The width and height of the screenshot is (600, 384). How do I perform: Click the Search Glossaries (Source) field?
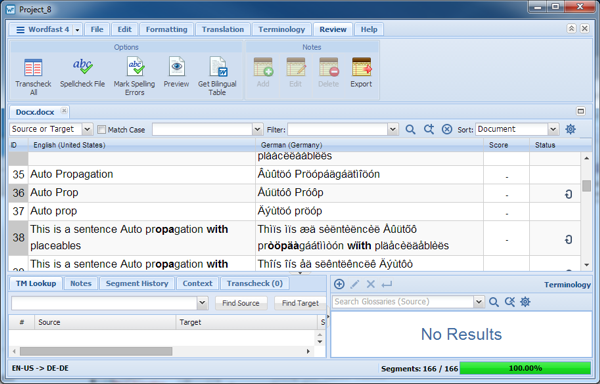pos(403,302)
